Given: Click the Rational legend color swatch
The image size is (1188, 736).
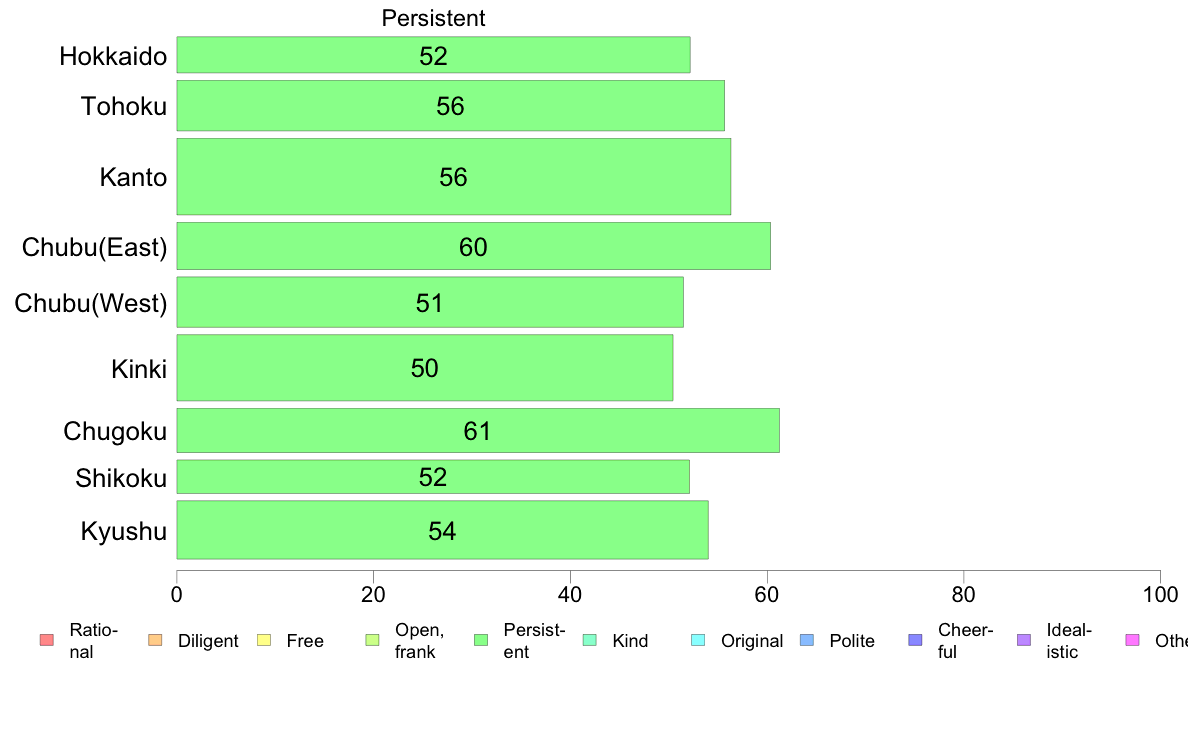Looking at the screenshot, I should coord(46,640).
